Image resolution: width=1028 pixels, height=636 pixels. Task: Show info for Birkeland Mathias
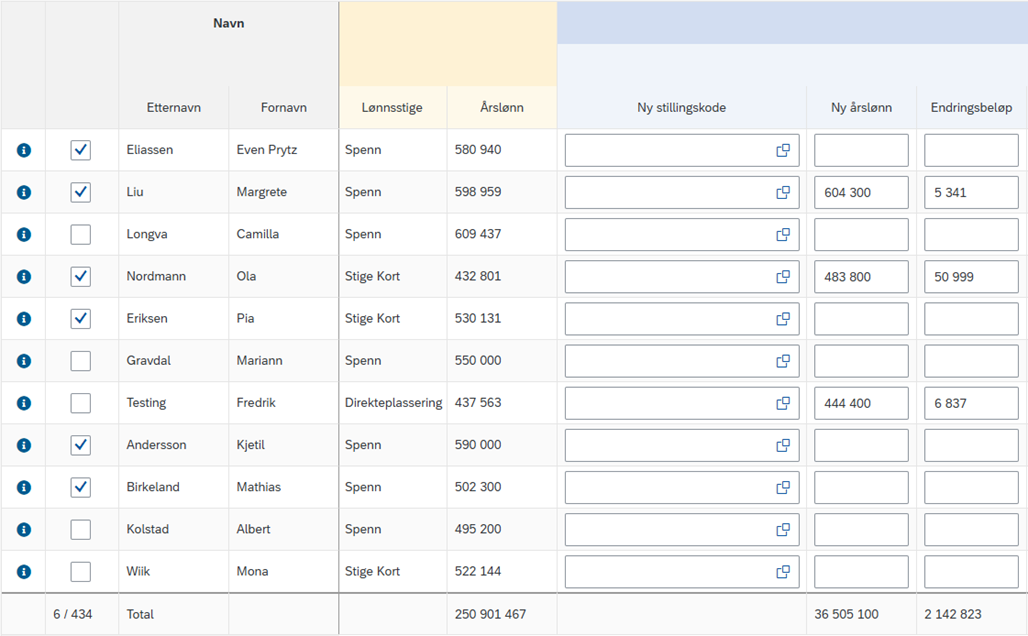(x=24, y=487)
